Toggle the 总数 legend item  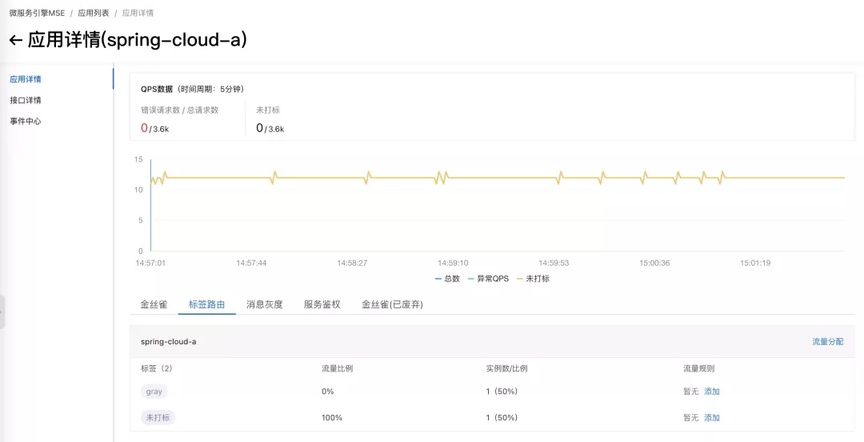(447, 279)
